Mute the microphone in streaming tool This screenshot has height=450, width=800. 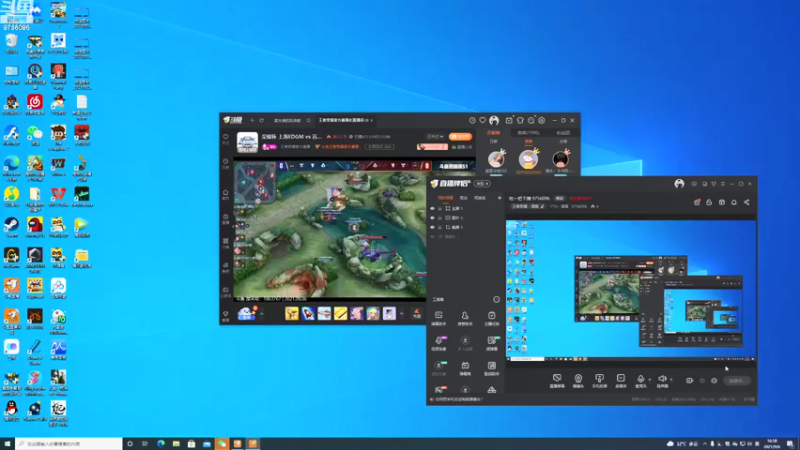coord(641,379)
